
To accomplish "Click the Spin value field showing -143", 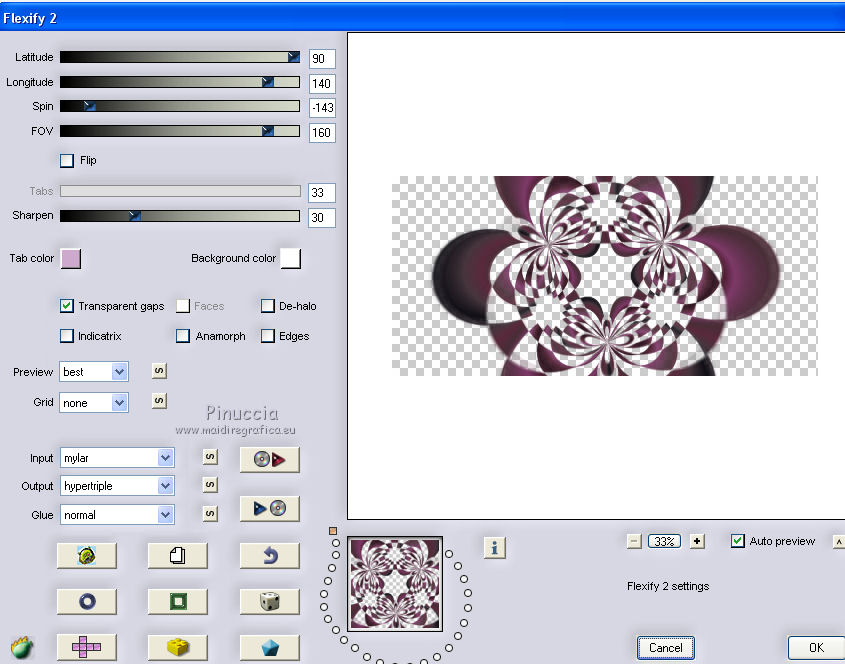I will 322,108.
